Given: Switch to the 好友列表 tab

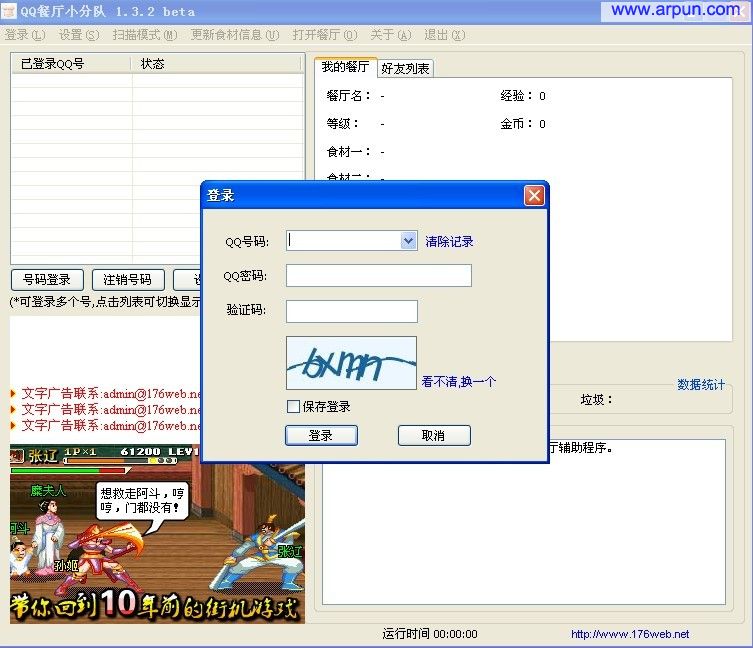Looking at the screenshot, I should coord(405,68).
